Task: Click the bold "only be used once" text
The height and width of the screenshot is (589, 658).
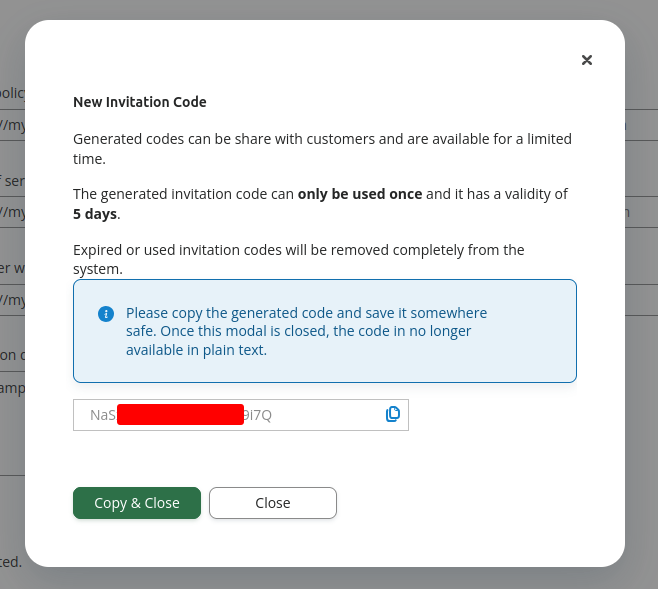Action: [x=360, y=194]
